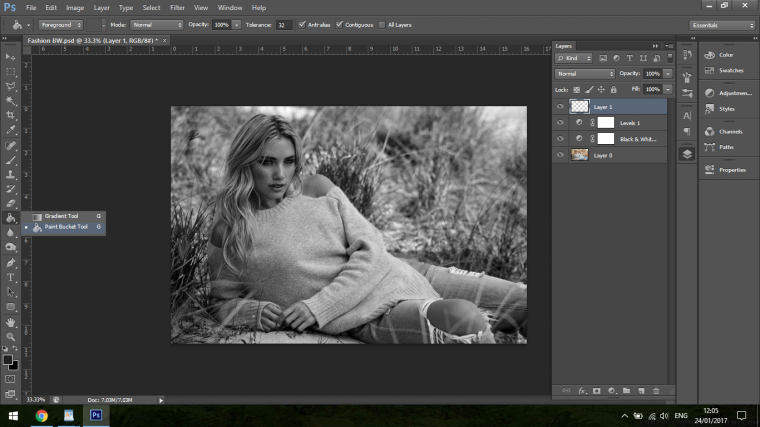Image resolution: width=760 pixels, height=427 pixels.
Task: Create a new layer icon
Action: coord(641,391)
